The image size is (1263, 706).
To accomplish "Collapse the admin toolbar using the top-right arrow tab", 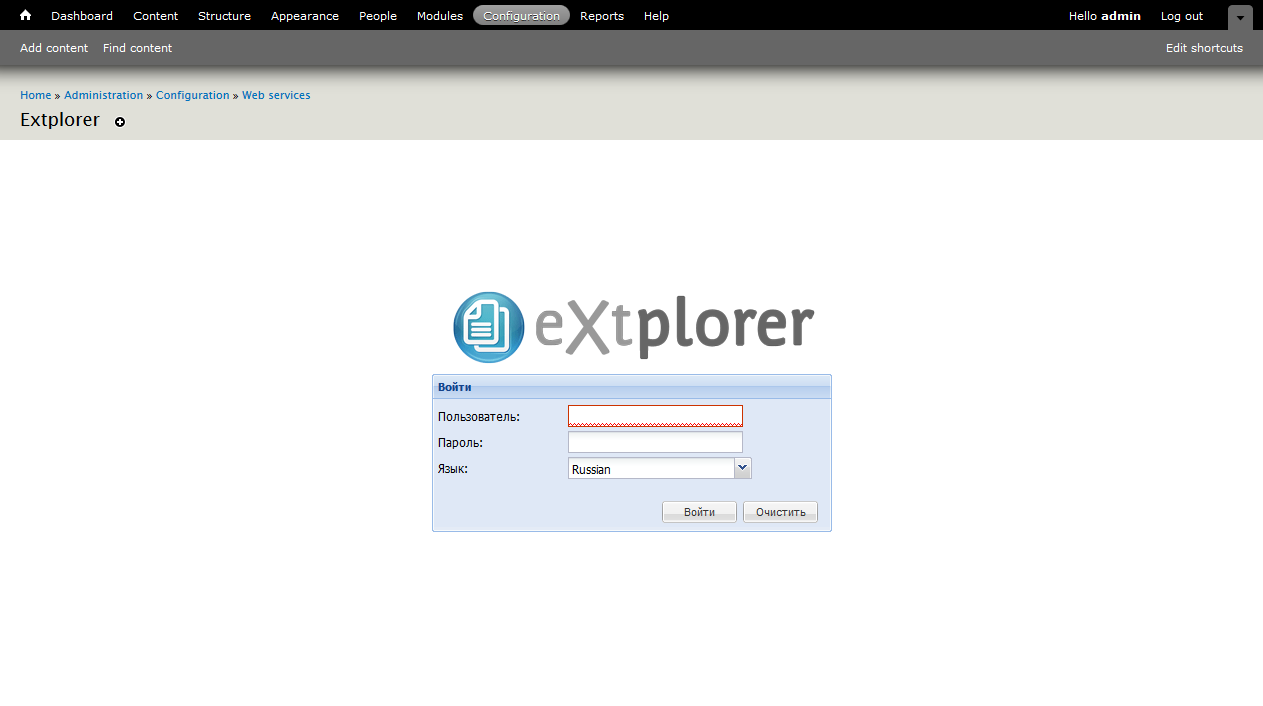I will [x=1239, y=17].
